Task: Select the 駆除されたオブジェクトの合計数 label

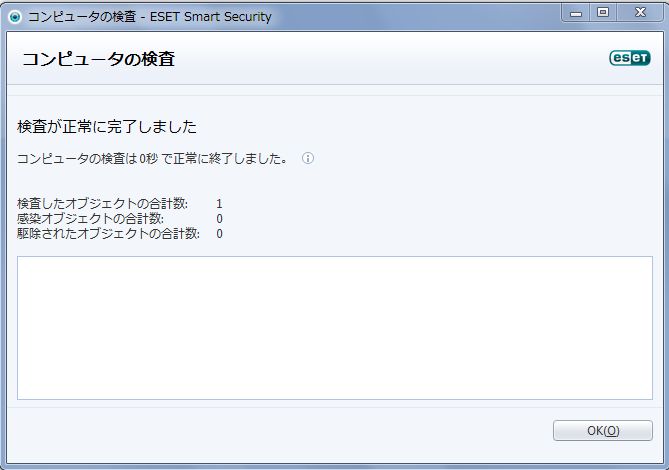Action: pyautogui.click(x=108, y=234)
